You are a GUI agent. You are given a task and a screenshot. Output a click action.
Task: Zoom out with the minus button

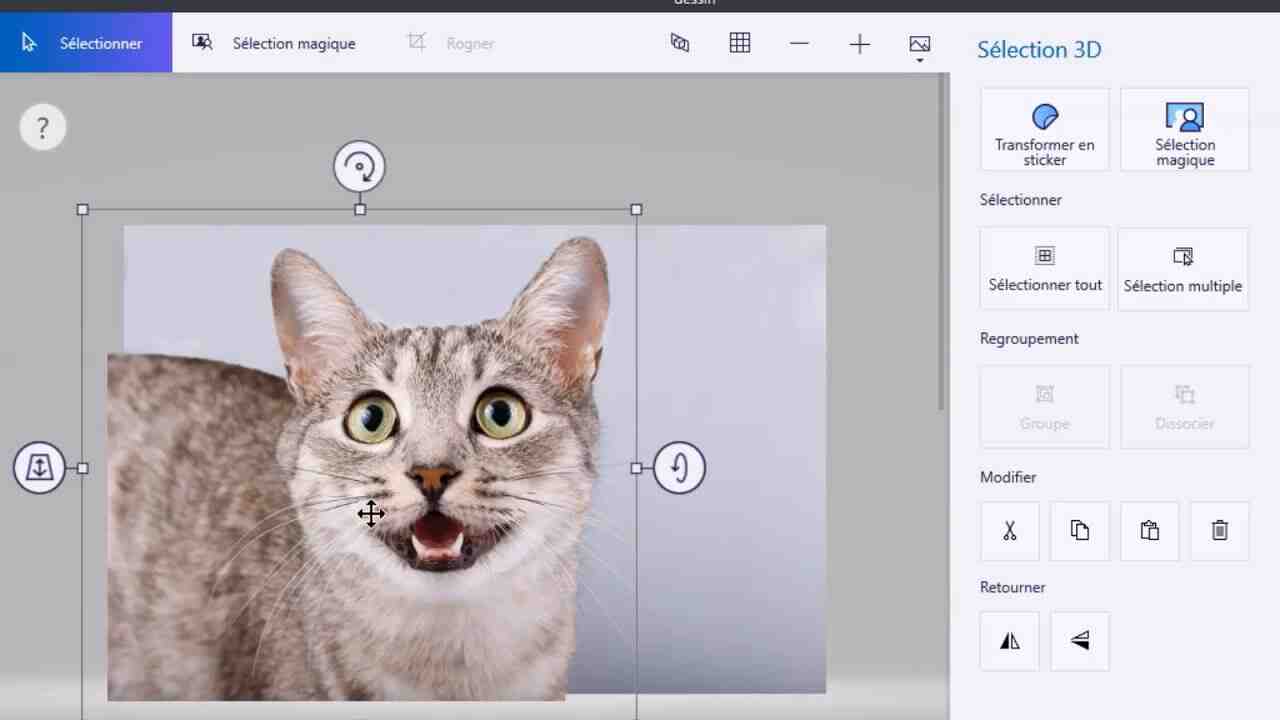799,43
